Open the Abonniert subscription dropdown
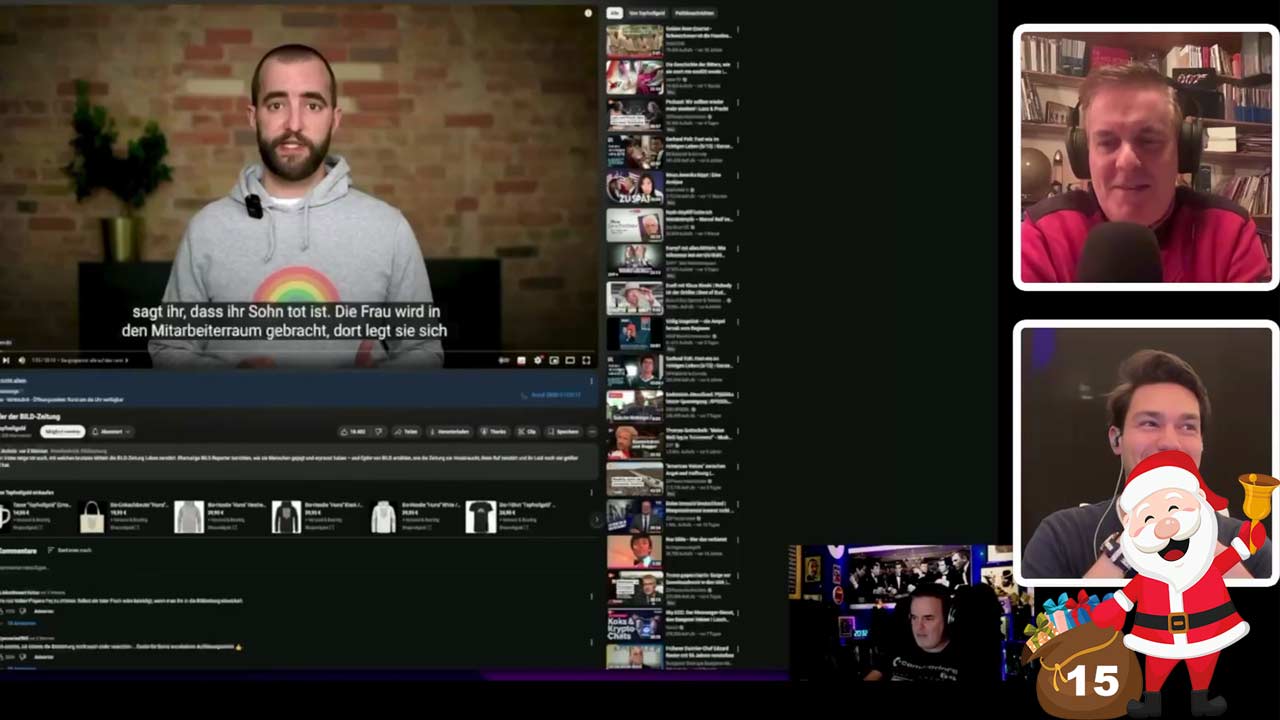 coord(111,432)
